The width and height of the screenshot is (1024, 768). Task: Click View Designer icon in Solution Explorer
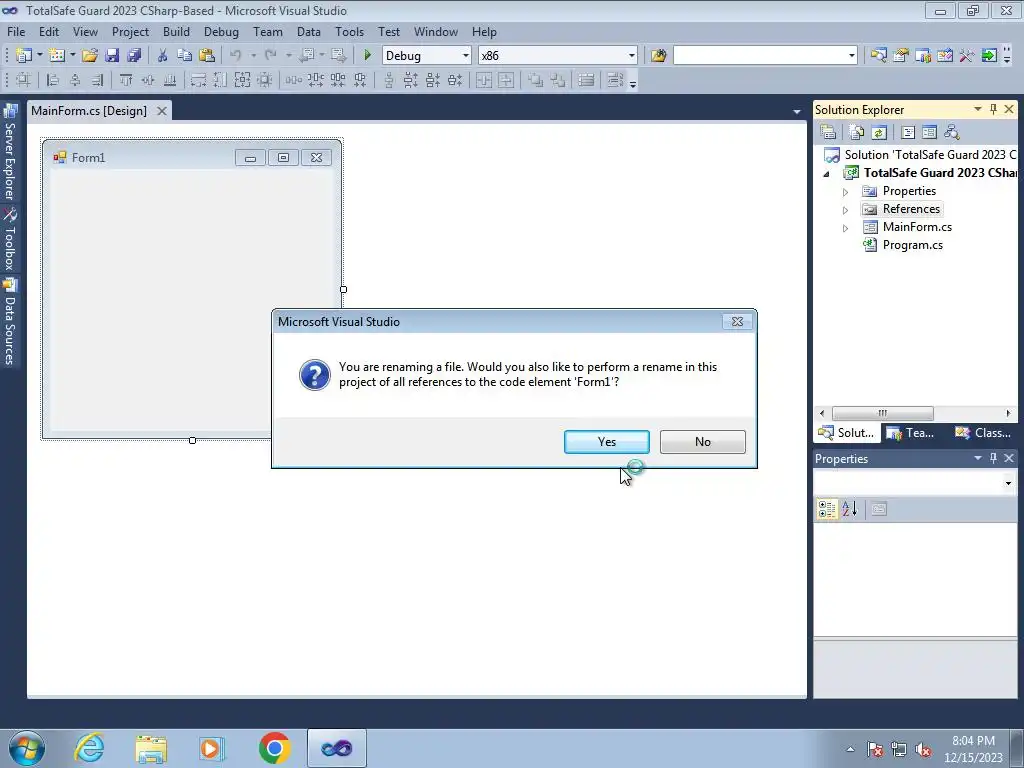[x=929, y=133]
